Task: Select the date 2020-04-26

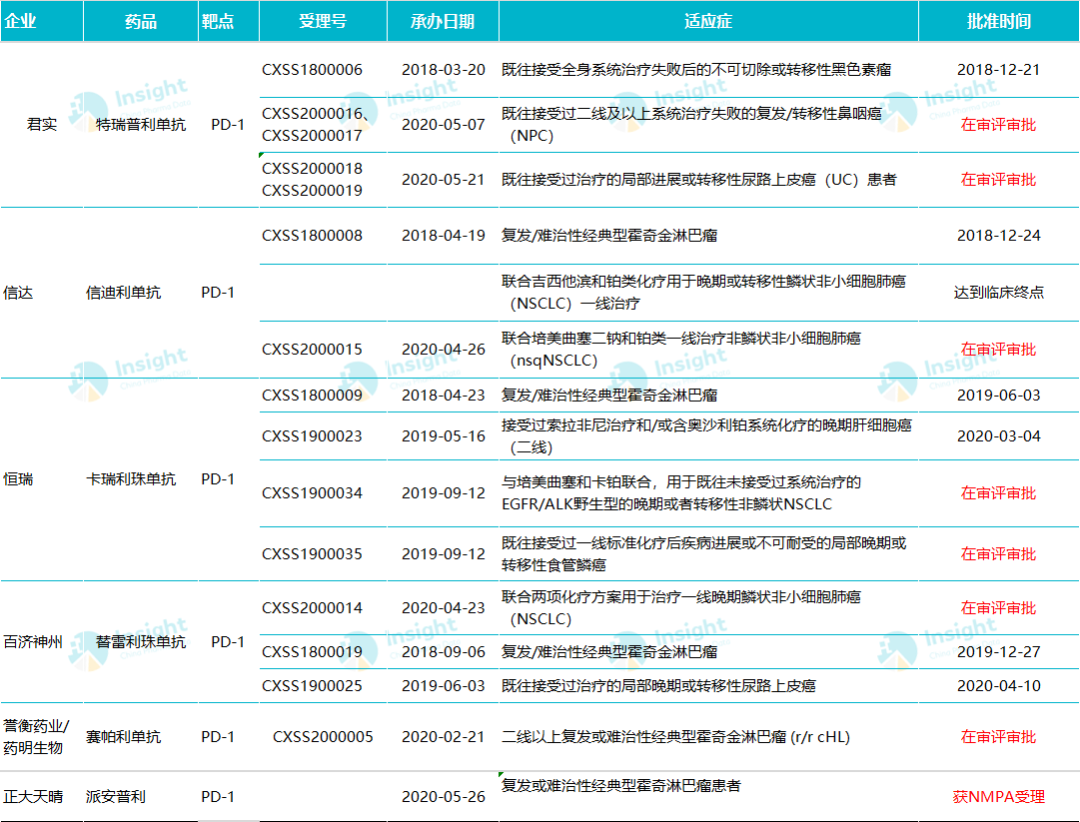Action: point(444,349)
